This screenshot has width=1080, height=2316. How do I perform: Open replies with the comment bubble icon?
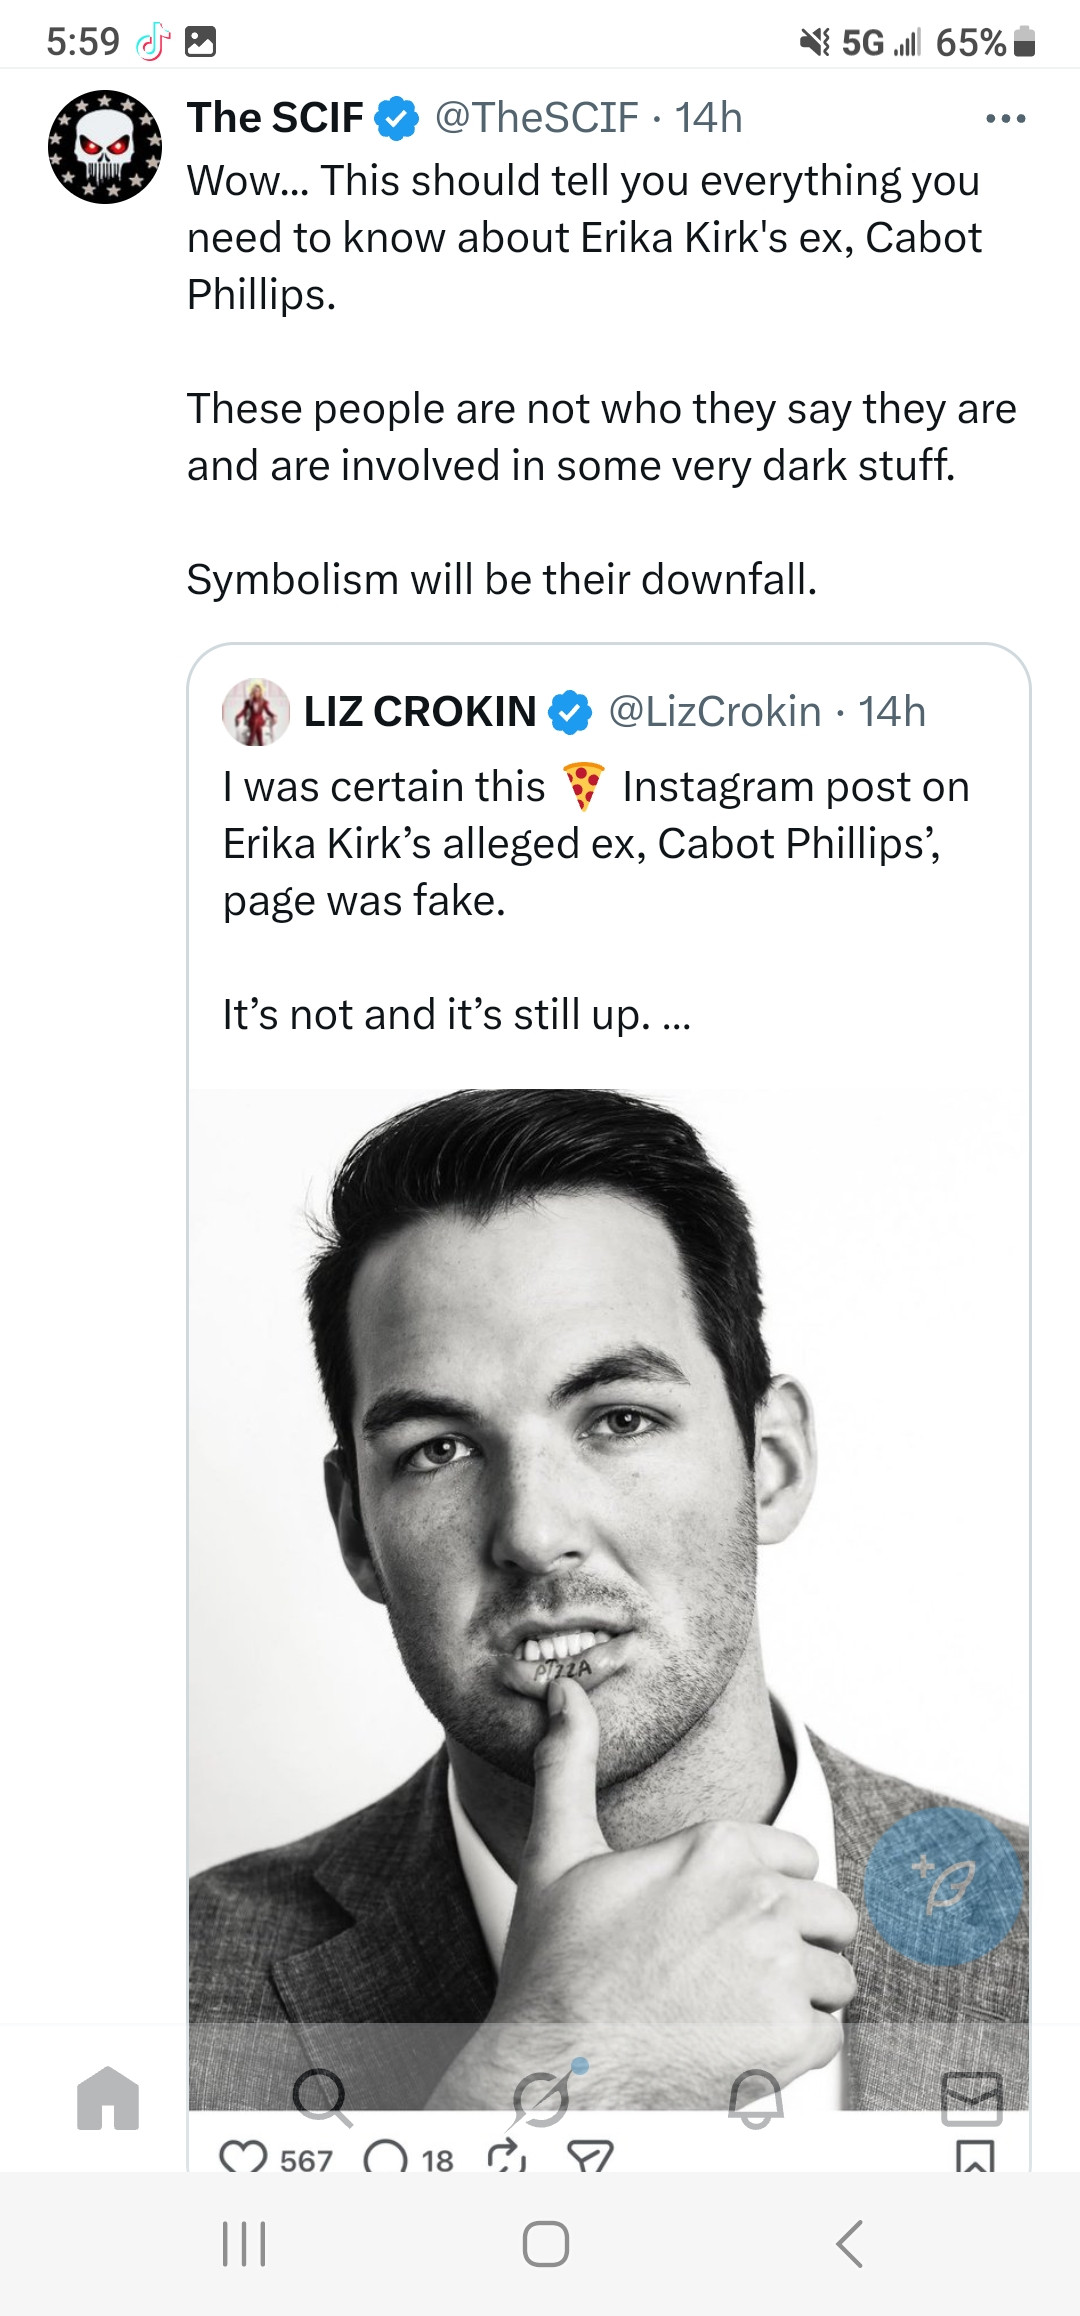pos(385,2158)
